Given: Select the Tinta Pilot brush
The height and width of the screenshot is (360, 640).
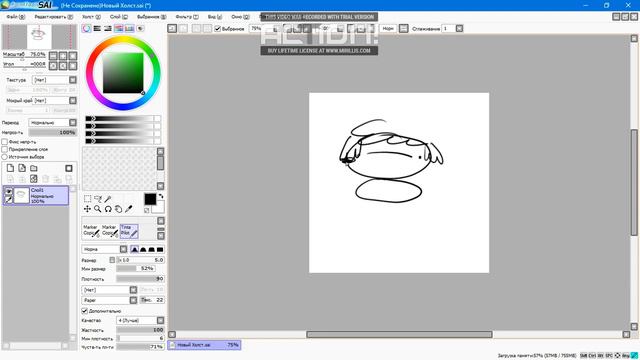Looking at the screenshot, I should 129,231.
